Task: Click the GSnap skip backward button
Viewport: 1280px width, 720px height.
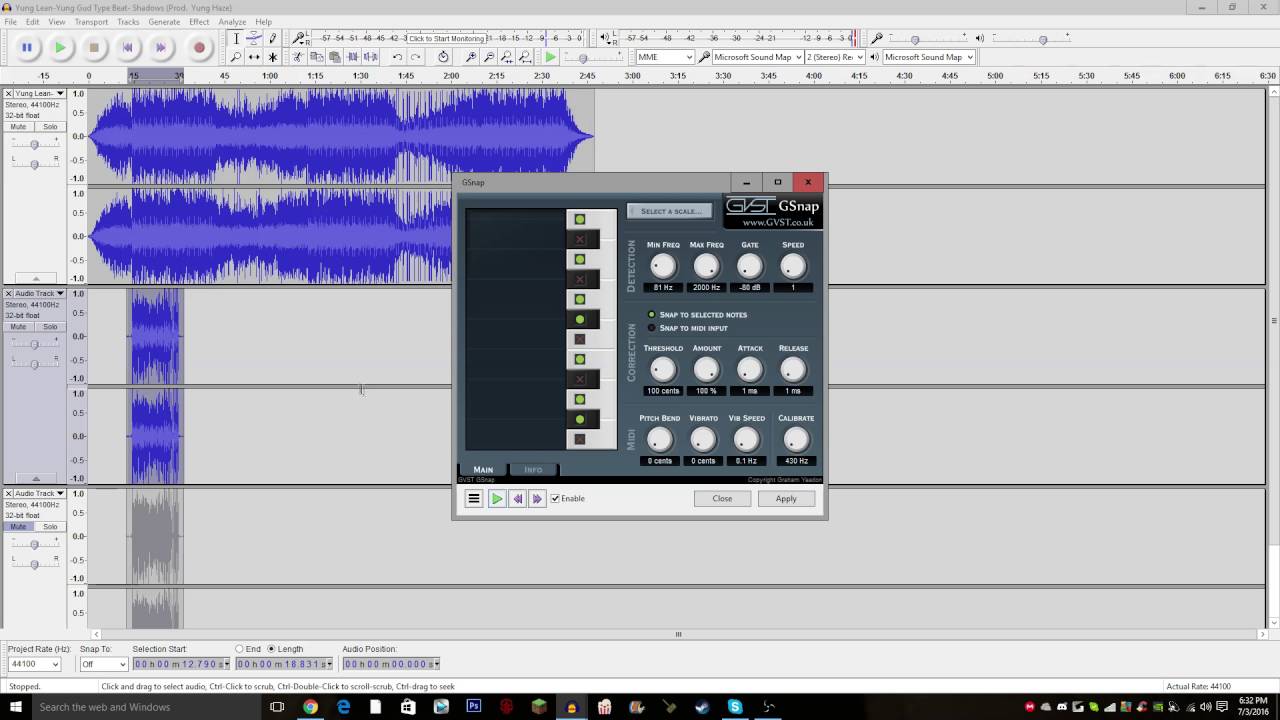Action: click(x=517, y=498)
